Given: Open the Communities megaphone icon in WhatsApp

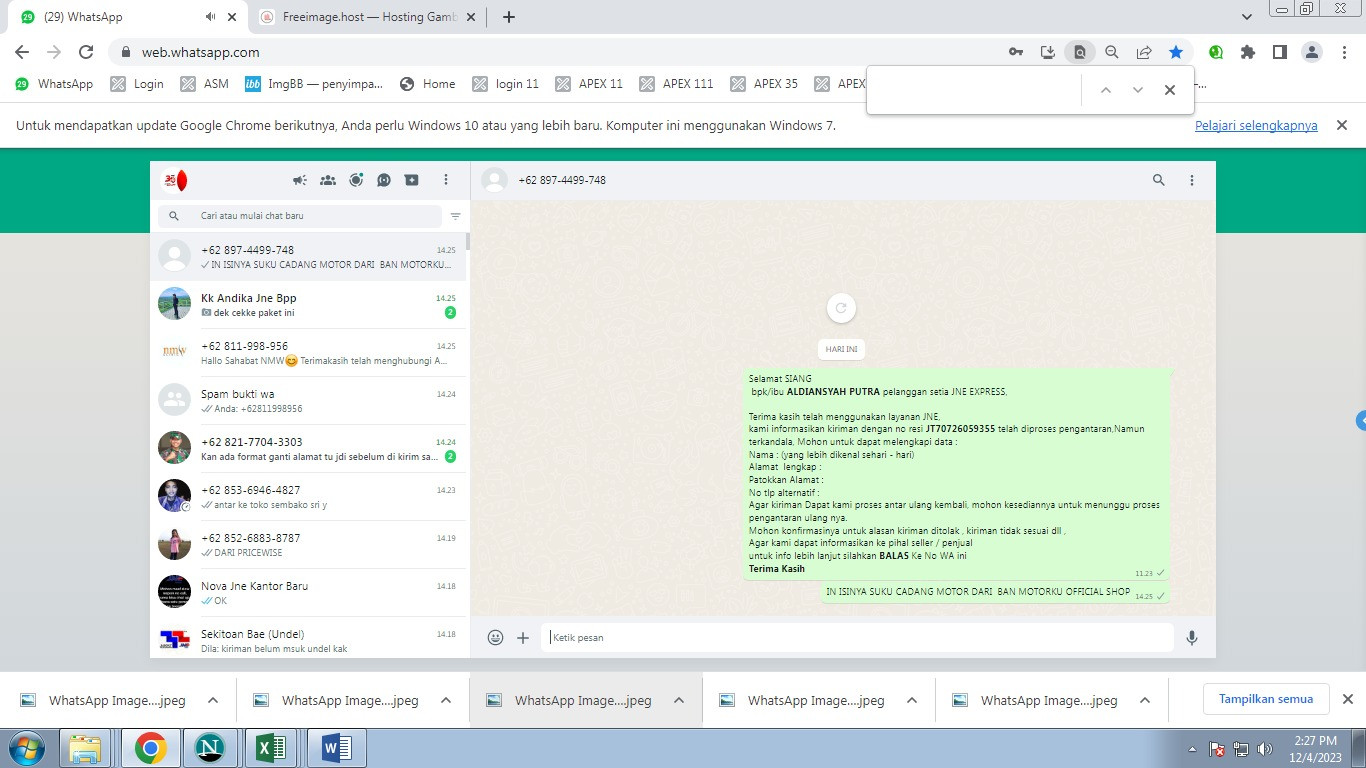Looking at the screenshot, I should 300,180.
